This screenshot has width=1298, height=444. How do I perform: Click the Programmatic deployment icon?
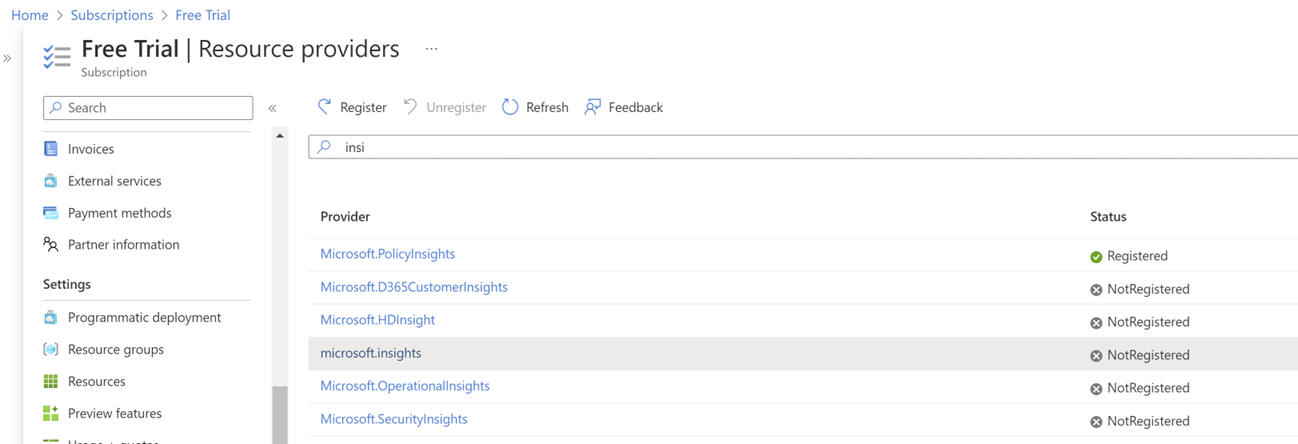pos(51,317)
